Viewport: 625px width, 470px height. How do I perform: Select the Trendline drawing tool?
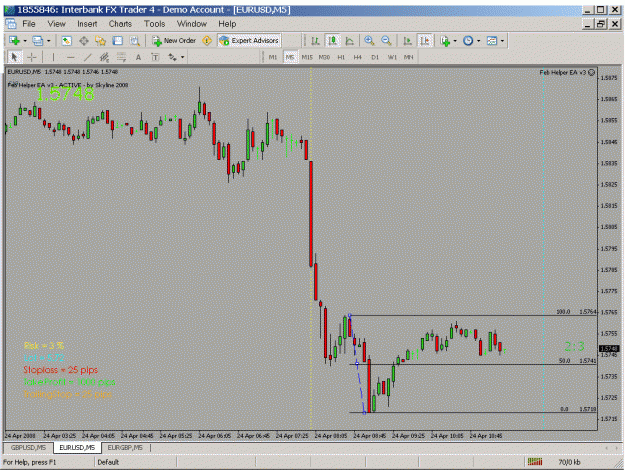(87, 57)
